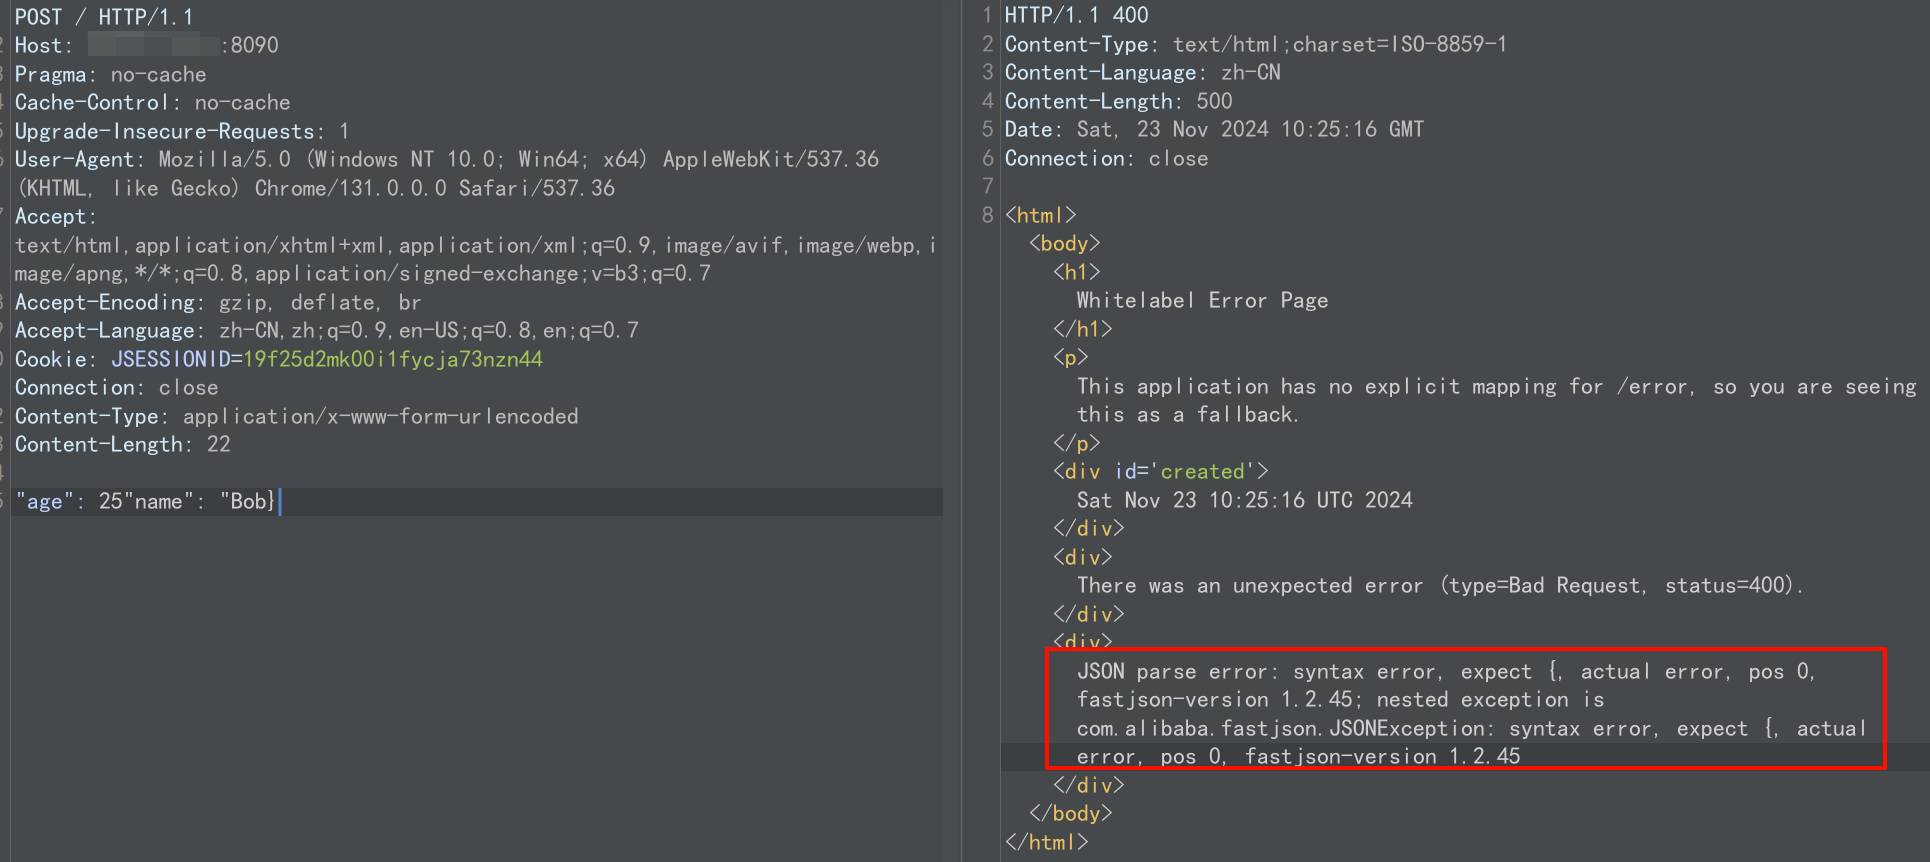Click 'com.alibaba.fastjson.JSONException' line
The height and width of the screenshot is (862, 1930).
tap(1471, 728)
